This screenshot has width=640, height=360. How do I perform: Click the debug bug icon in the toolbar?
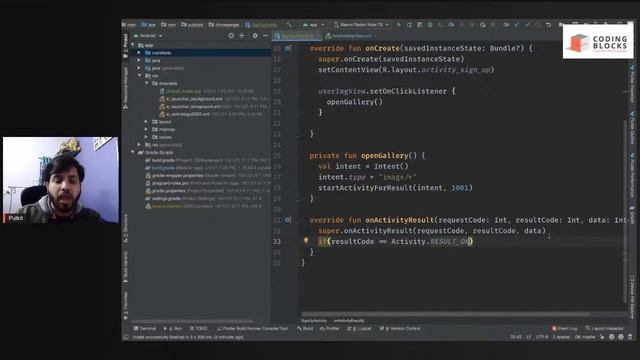(x=430, y=25)
